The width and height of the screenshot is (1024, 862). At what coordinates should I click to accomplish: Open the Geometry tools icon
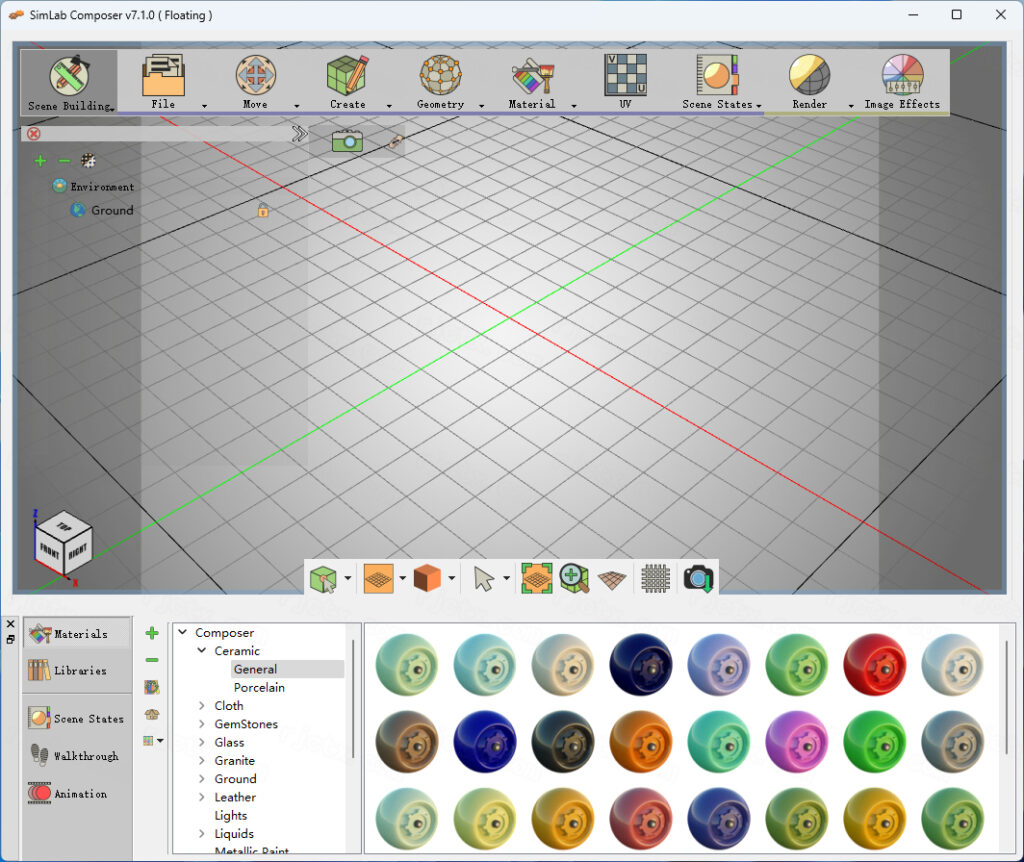pyautogui.click(x=441, y=75)
